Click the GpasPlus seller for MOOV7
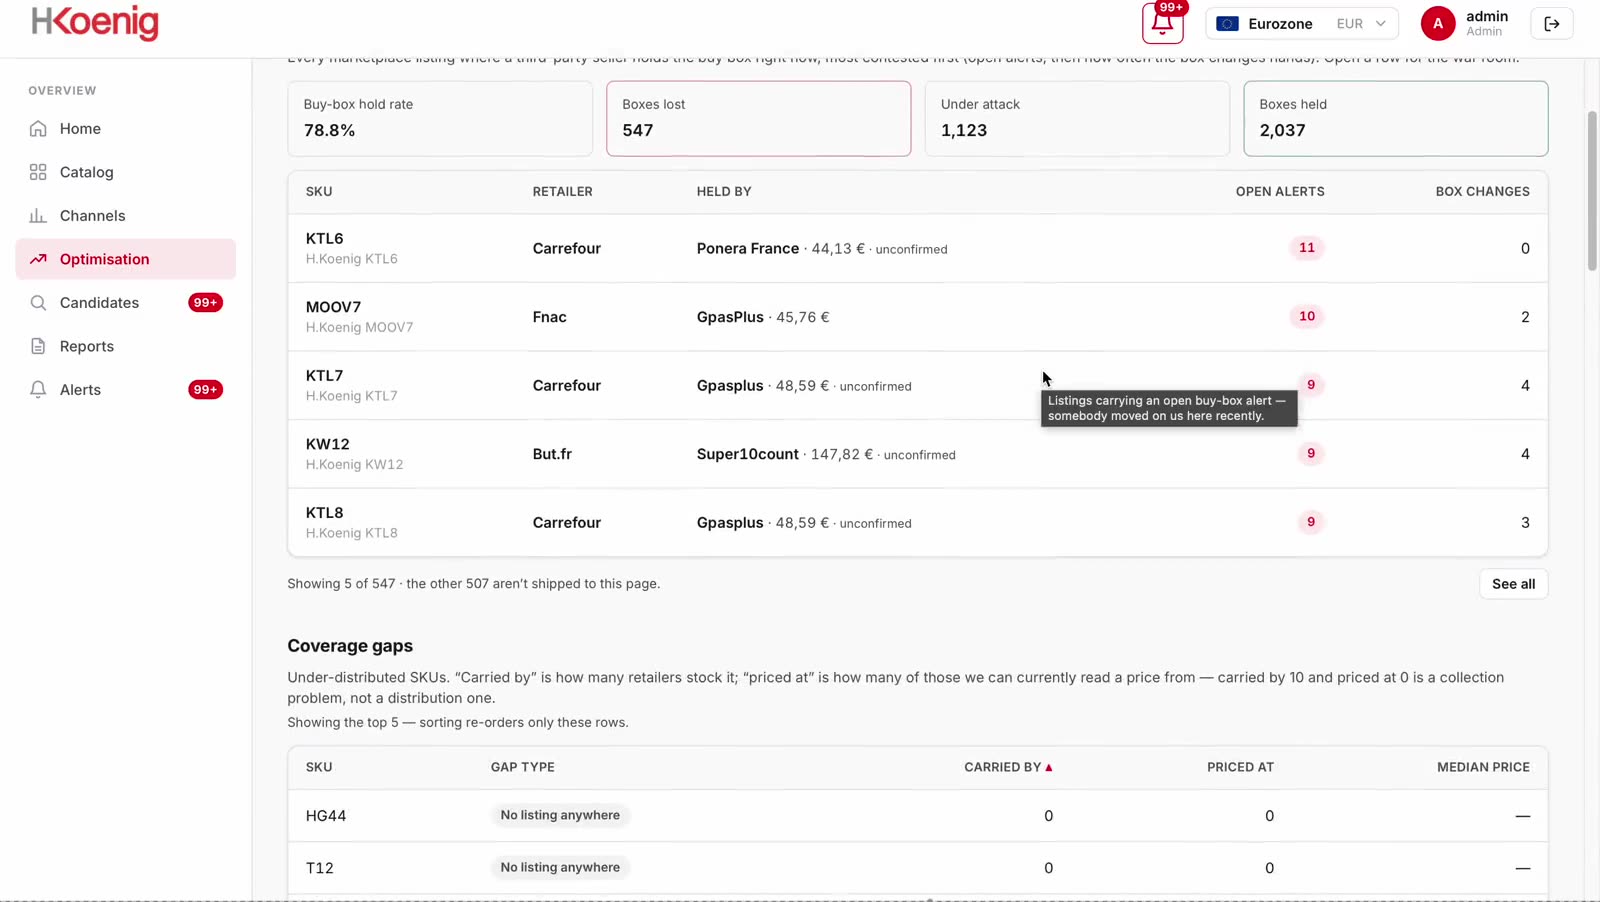The width and height of the screenshot is (1600, 902). tap(730, 317)
